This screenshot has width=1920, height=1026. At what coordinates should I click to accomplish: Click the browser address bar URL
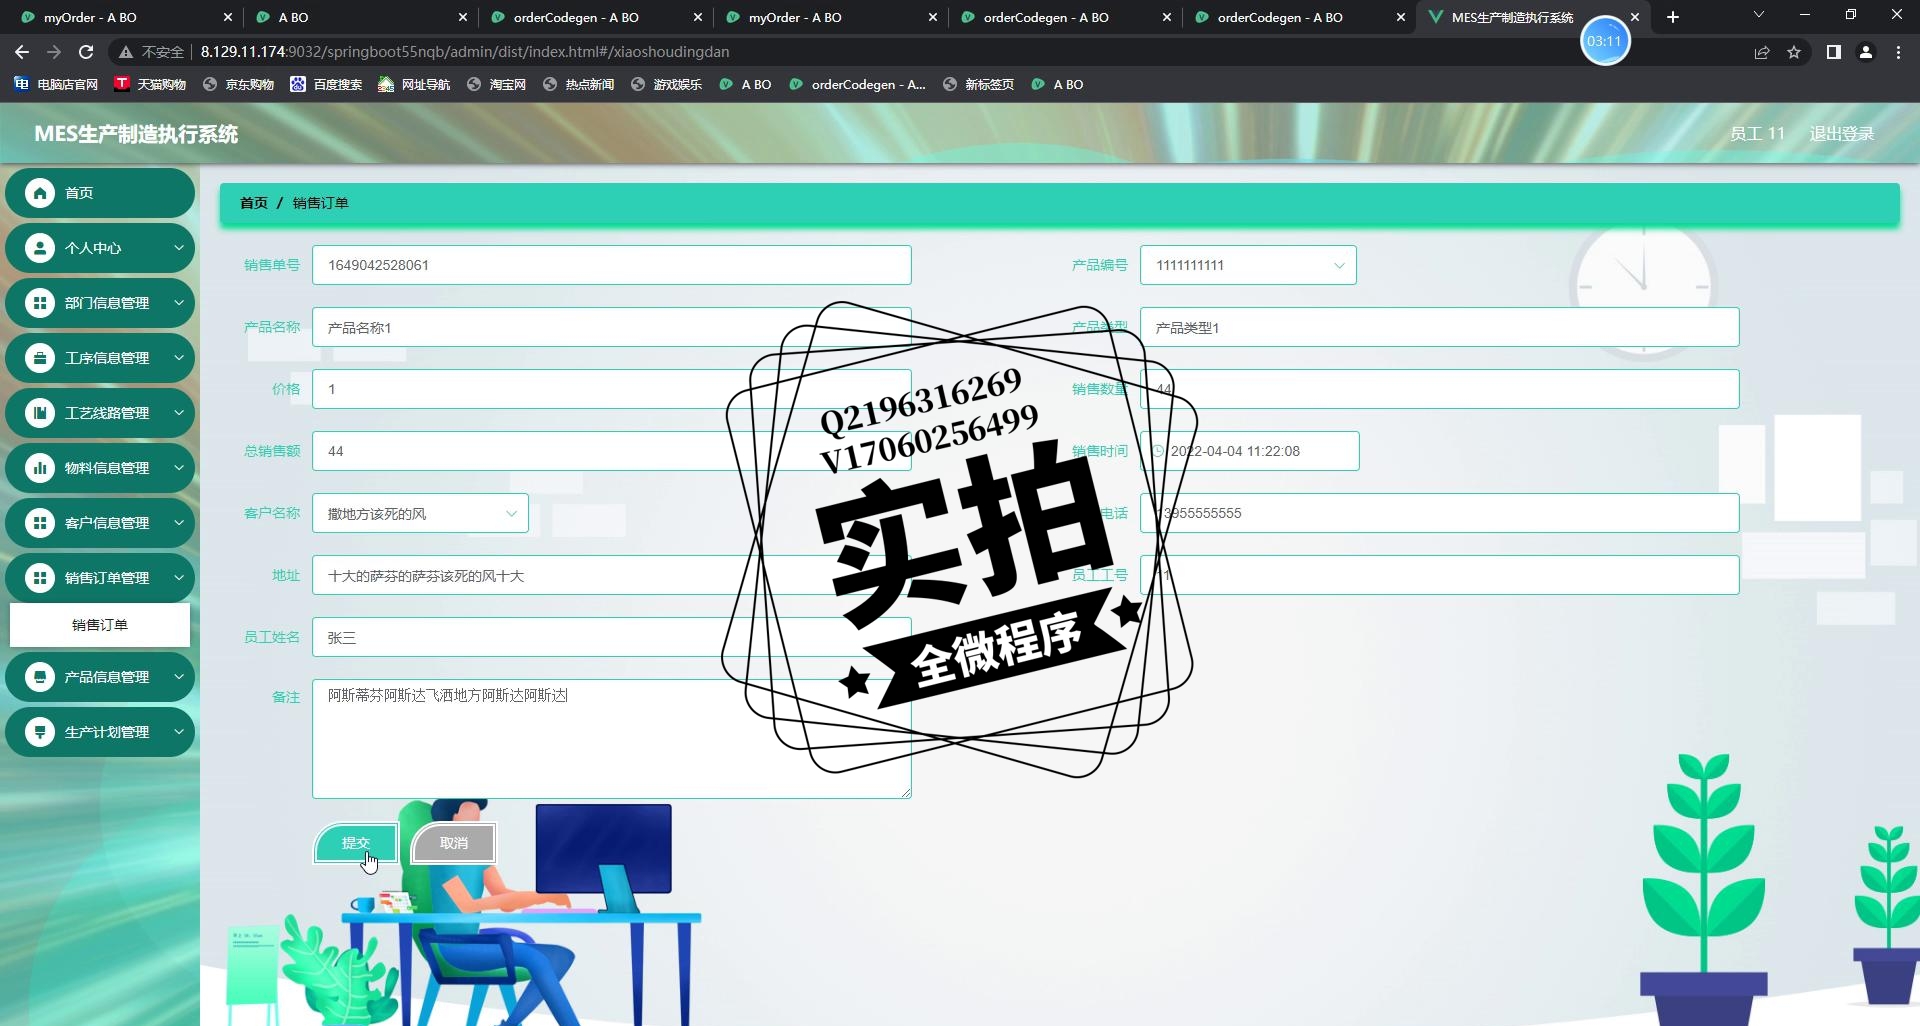[465, 52]
